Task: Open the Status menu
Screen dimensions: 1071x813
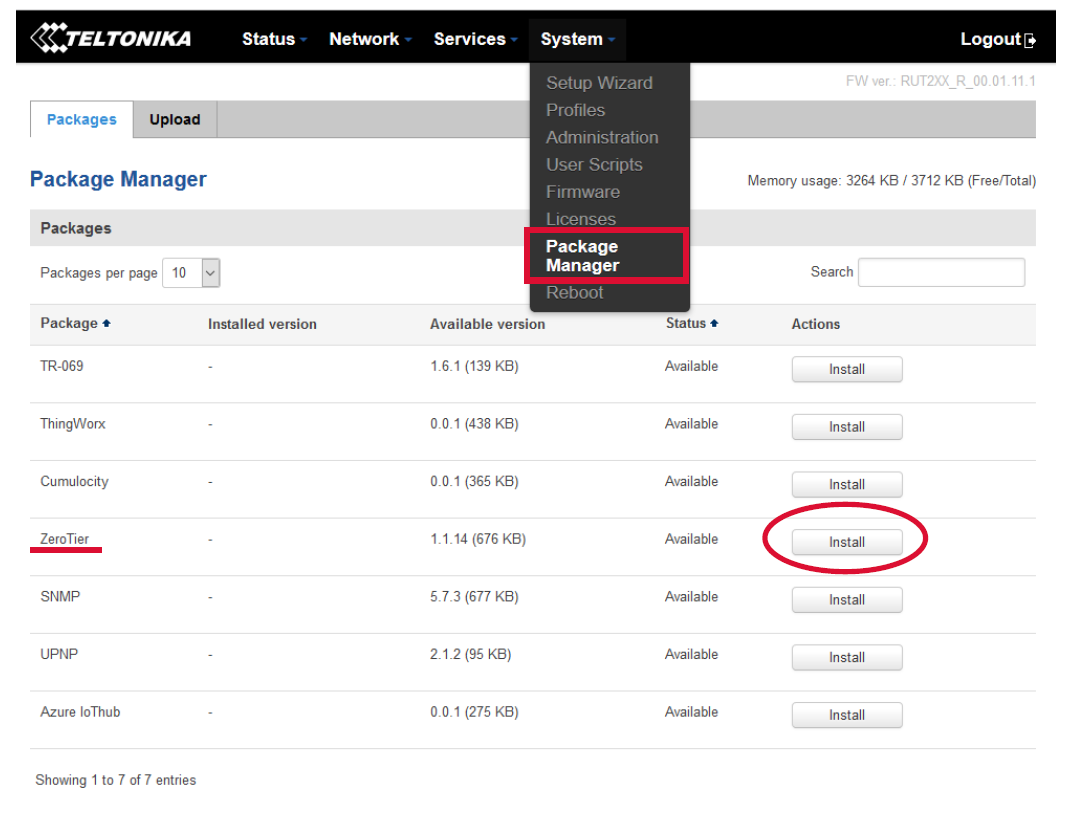Action: 274,39
